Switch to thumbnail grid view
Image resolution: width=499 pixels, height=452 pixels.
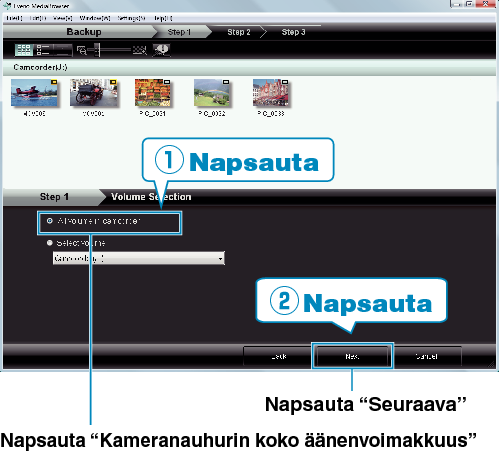pos(23,50)
